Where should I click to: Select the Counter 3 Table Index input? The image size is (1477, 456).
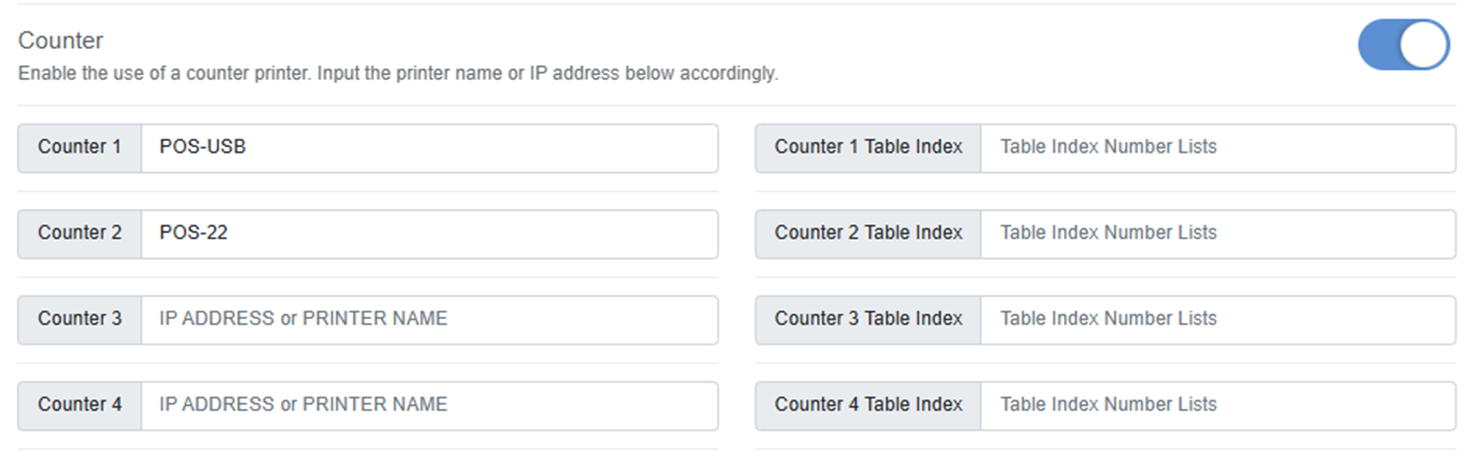1218,320
